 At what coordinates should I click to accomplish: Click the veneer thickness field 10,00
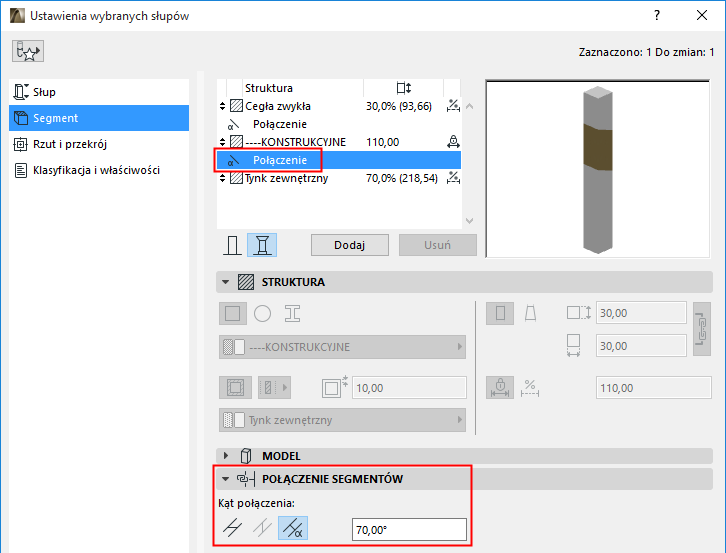[x=409, y=388]
